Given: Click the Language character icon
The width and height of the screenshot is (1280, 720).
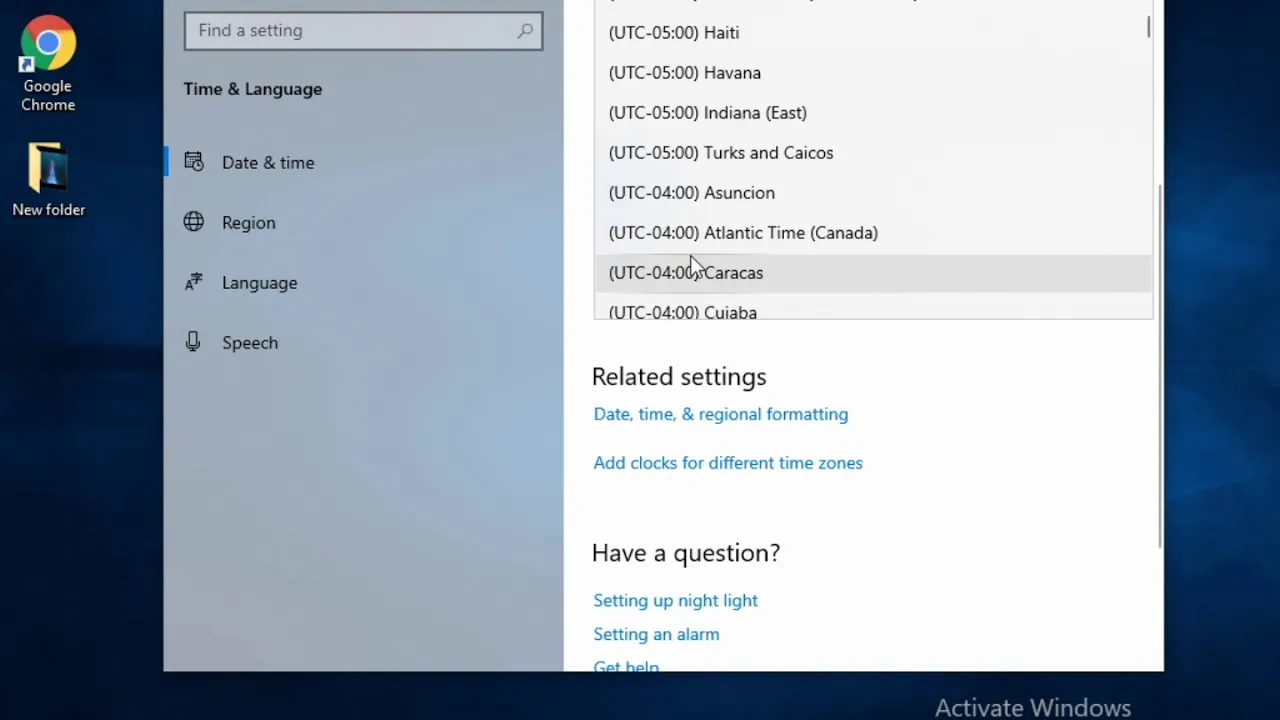Looking at the screenshot, I should (x=194, y=283).
